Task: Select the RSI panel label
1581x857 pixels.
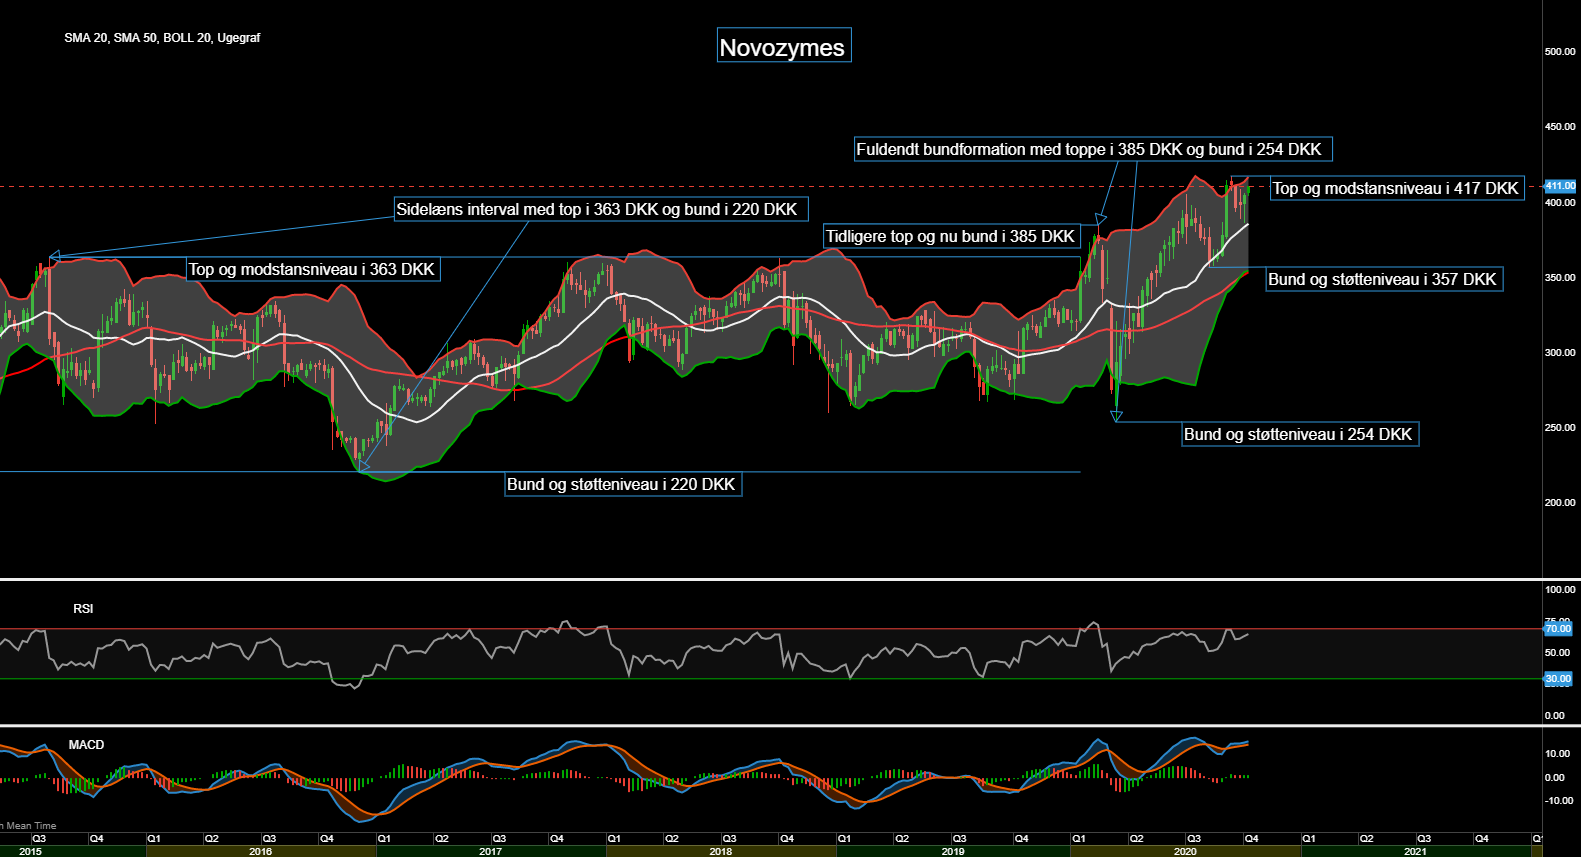Action: (x=83, y=609)
